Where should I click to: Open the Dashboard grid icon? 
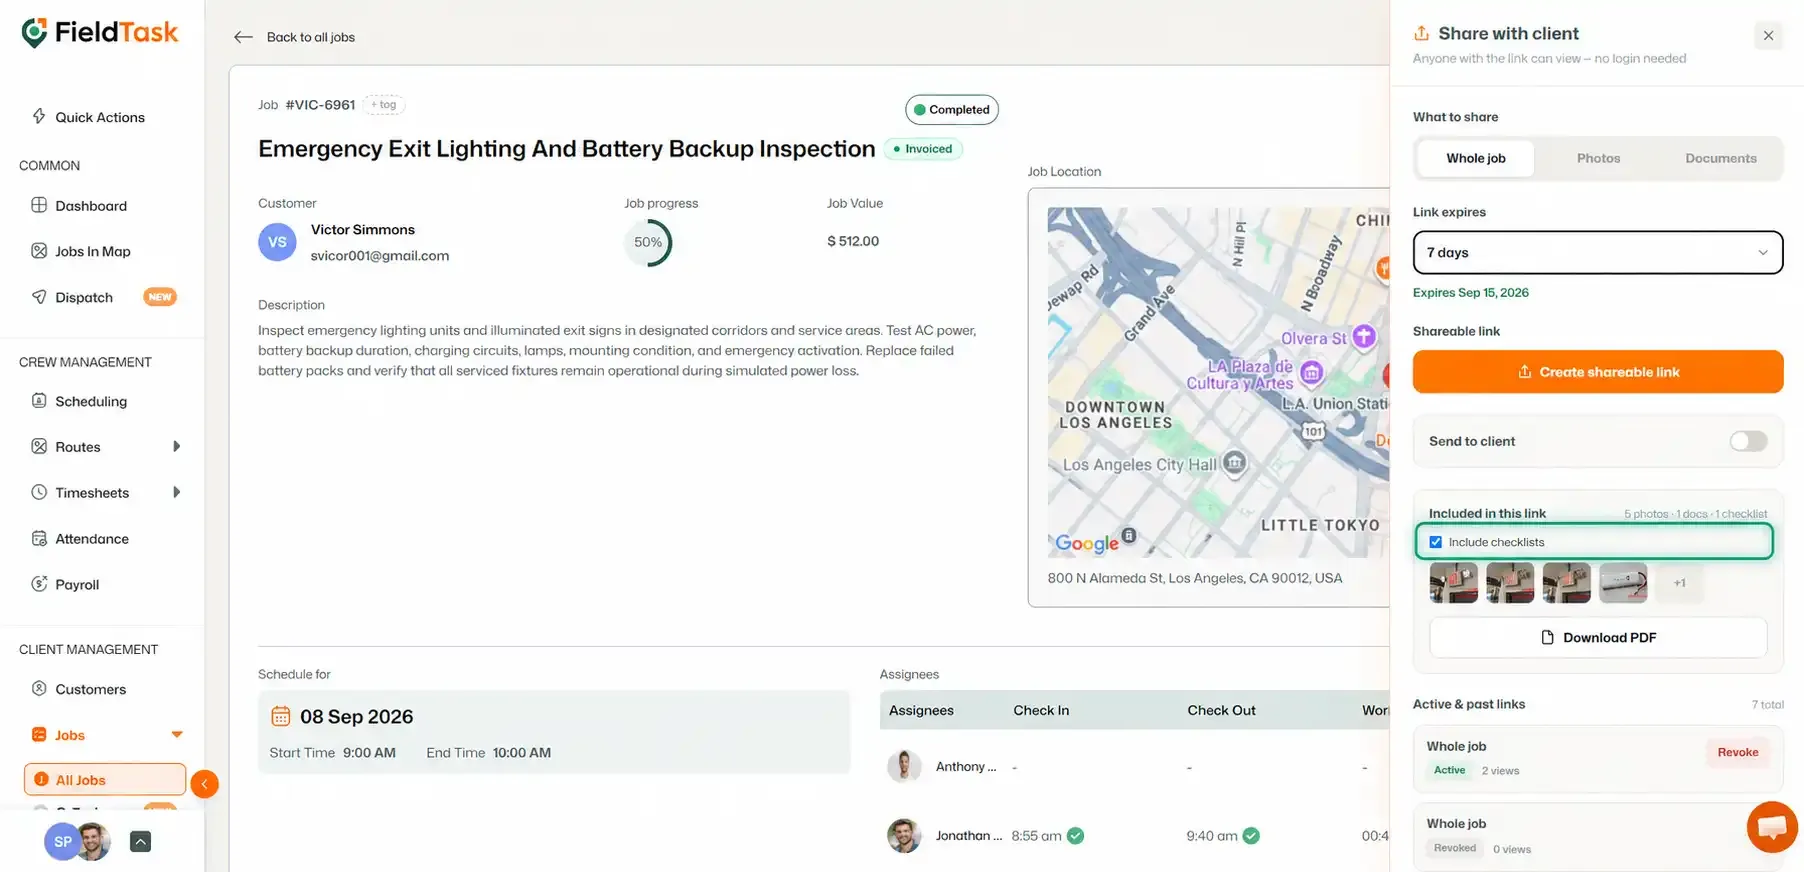[39, 205]
